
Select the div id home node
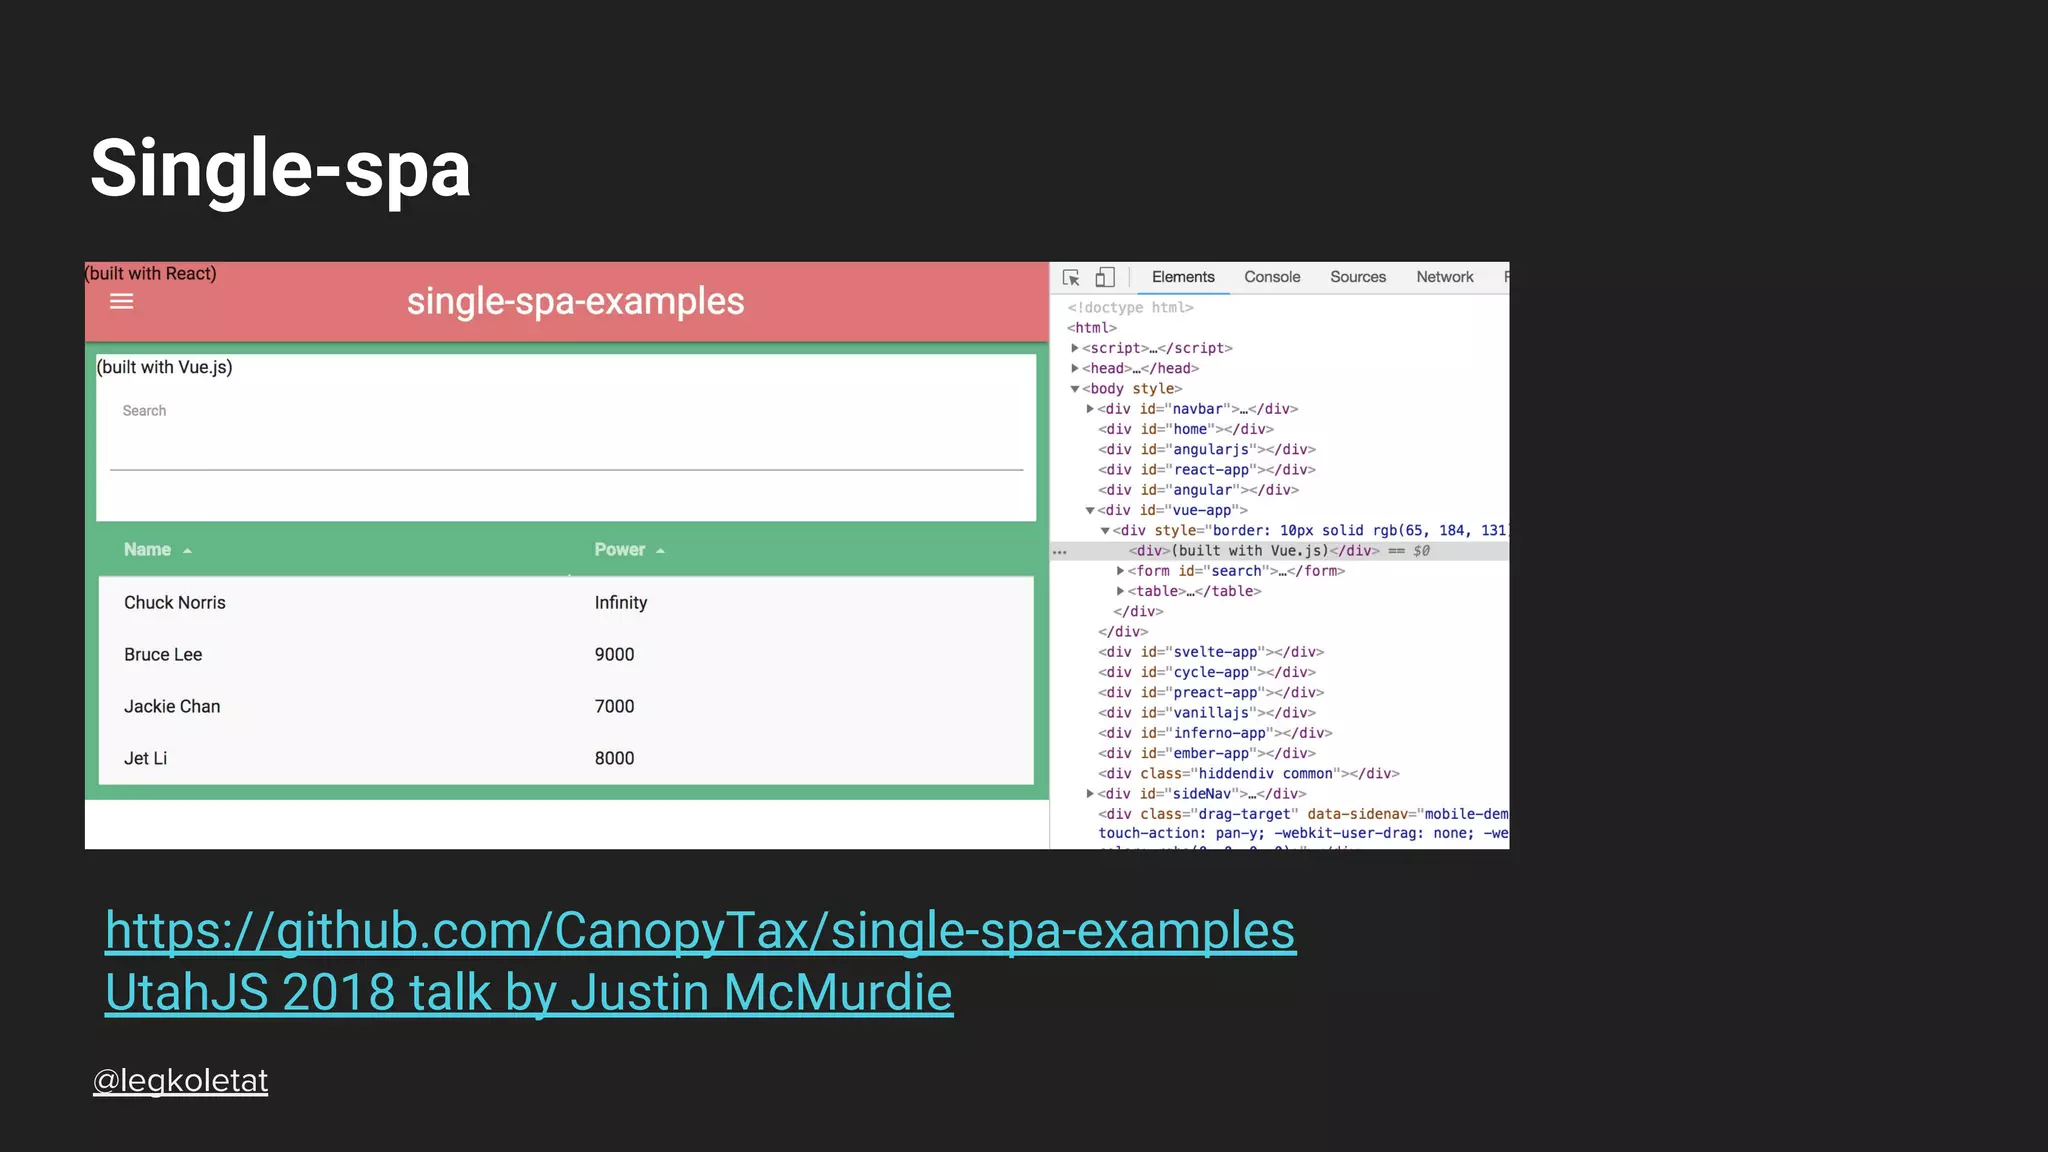click(1186, 429)
